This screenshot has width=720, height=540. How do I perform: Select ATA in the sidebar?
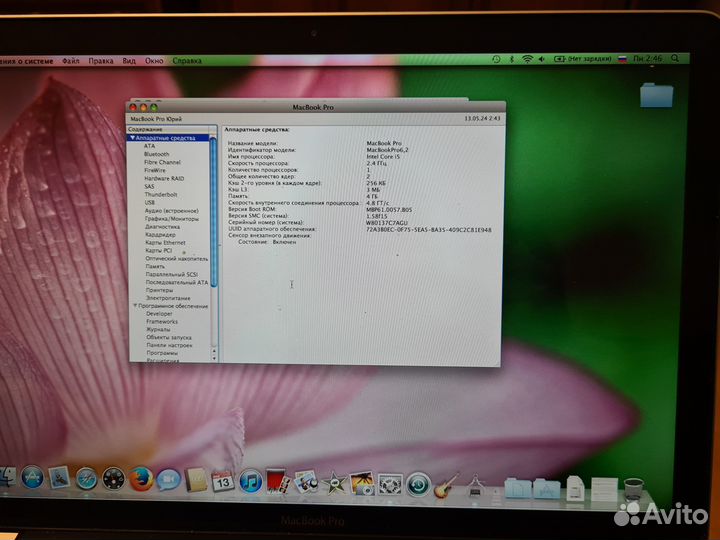149,146
